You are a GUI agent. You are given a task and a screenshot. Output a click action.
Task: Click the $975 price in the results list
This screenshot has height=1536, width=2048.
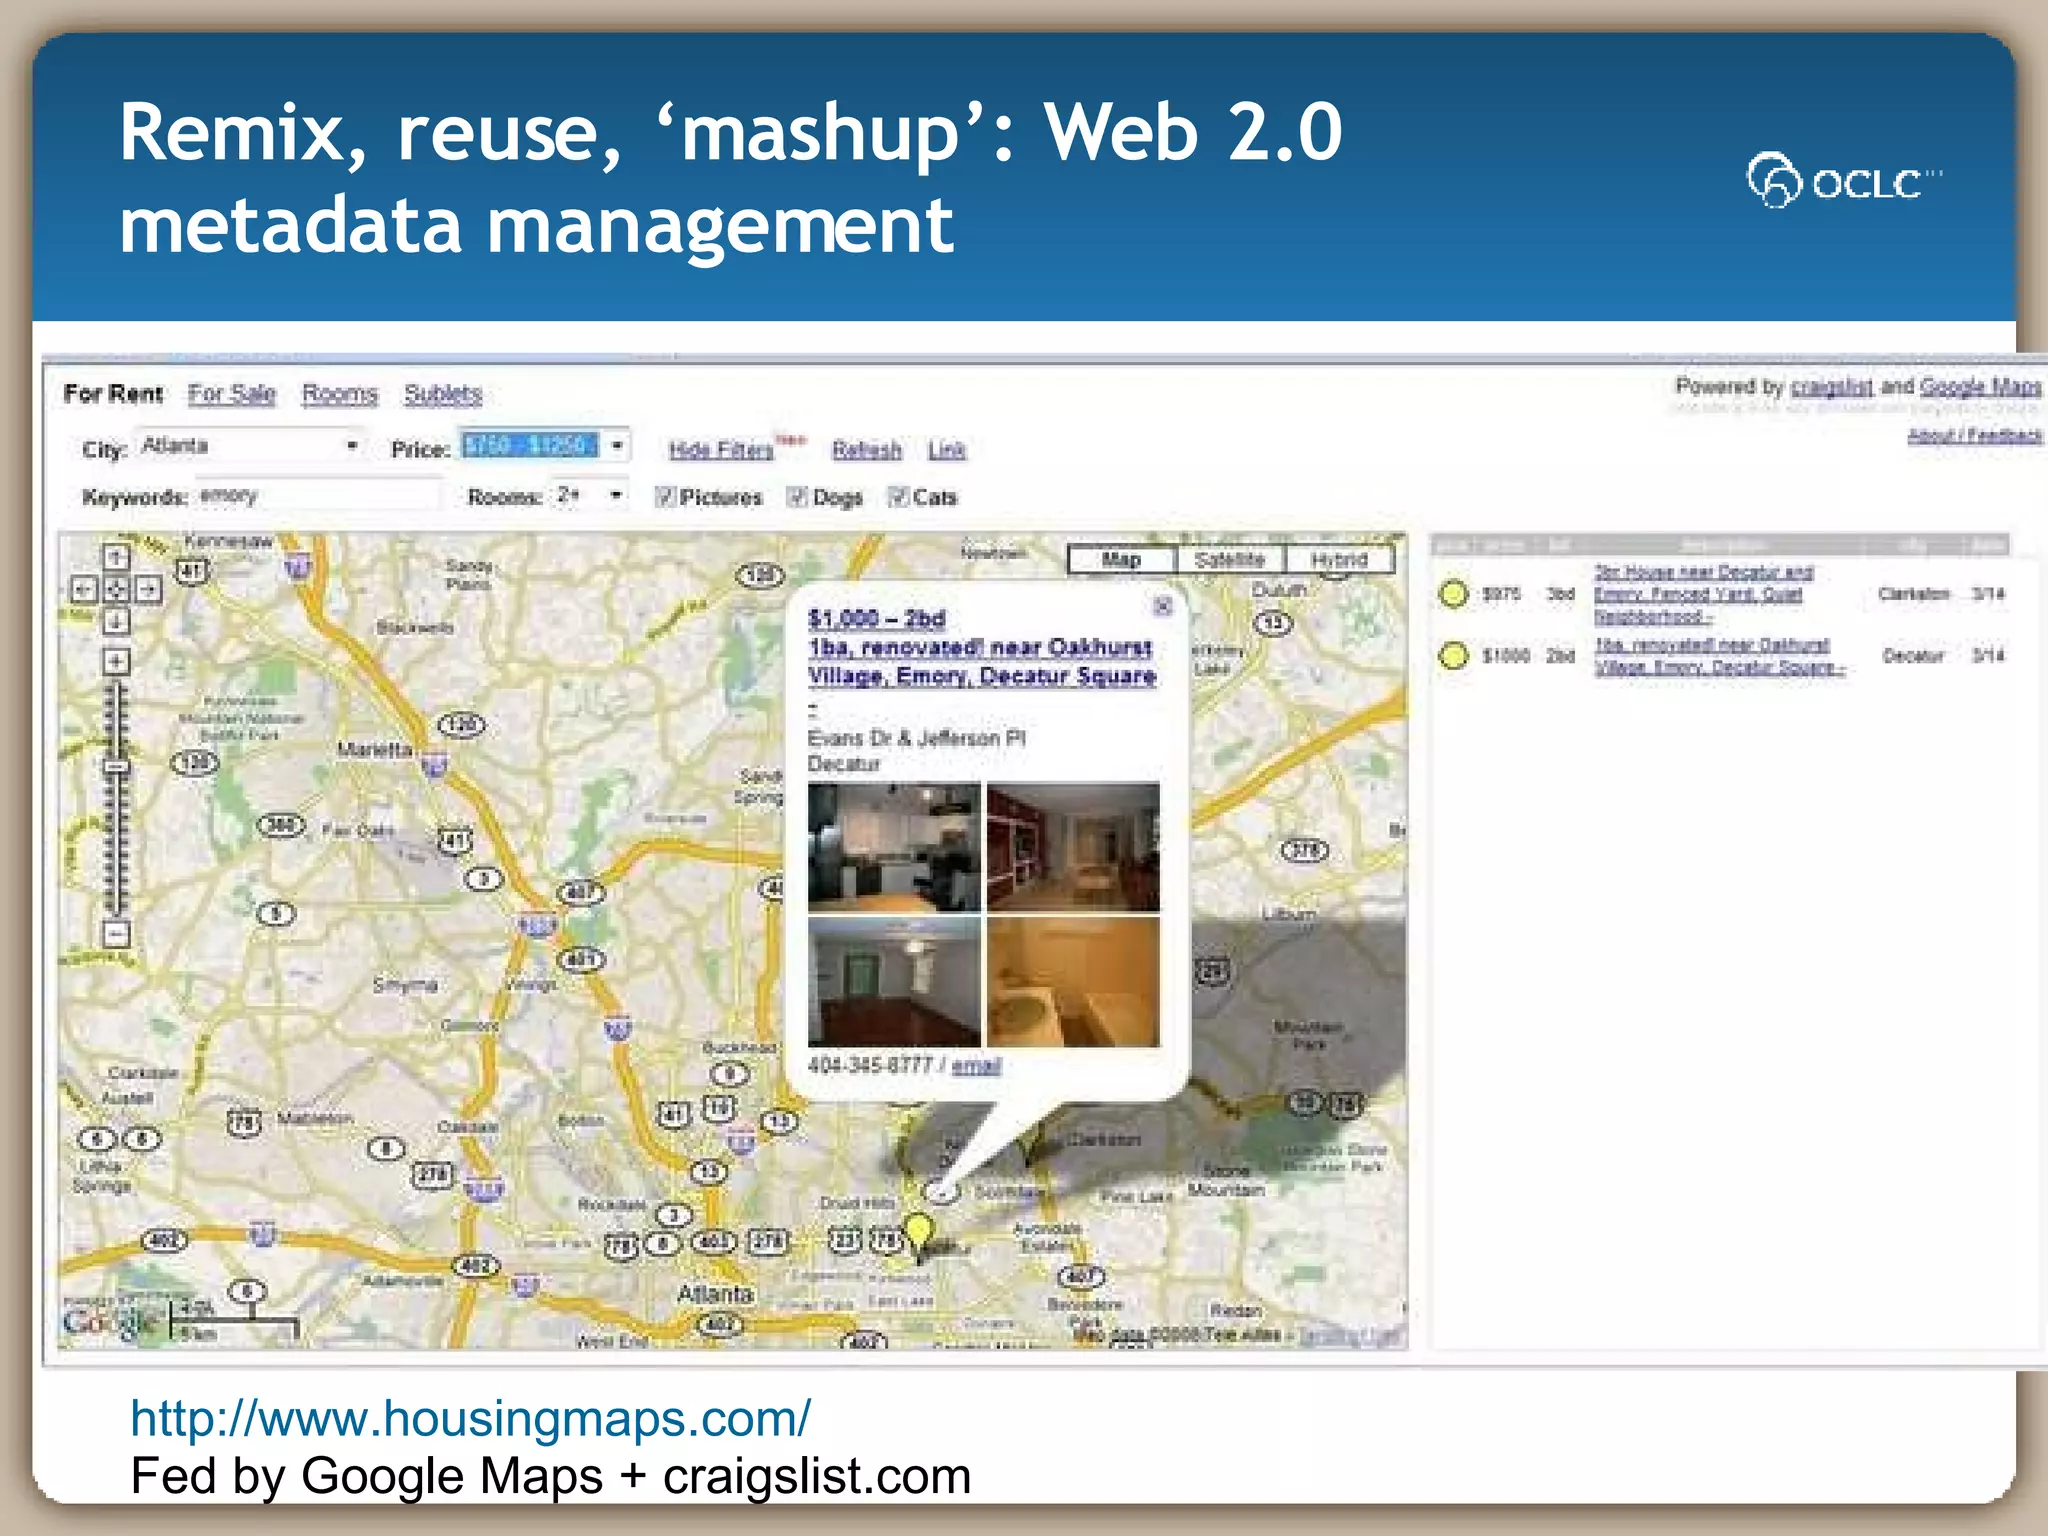coord(1501,594)
